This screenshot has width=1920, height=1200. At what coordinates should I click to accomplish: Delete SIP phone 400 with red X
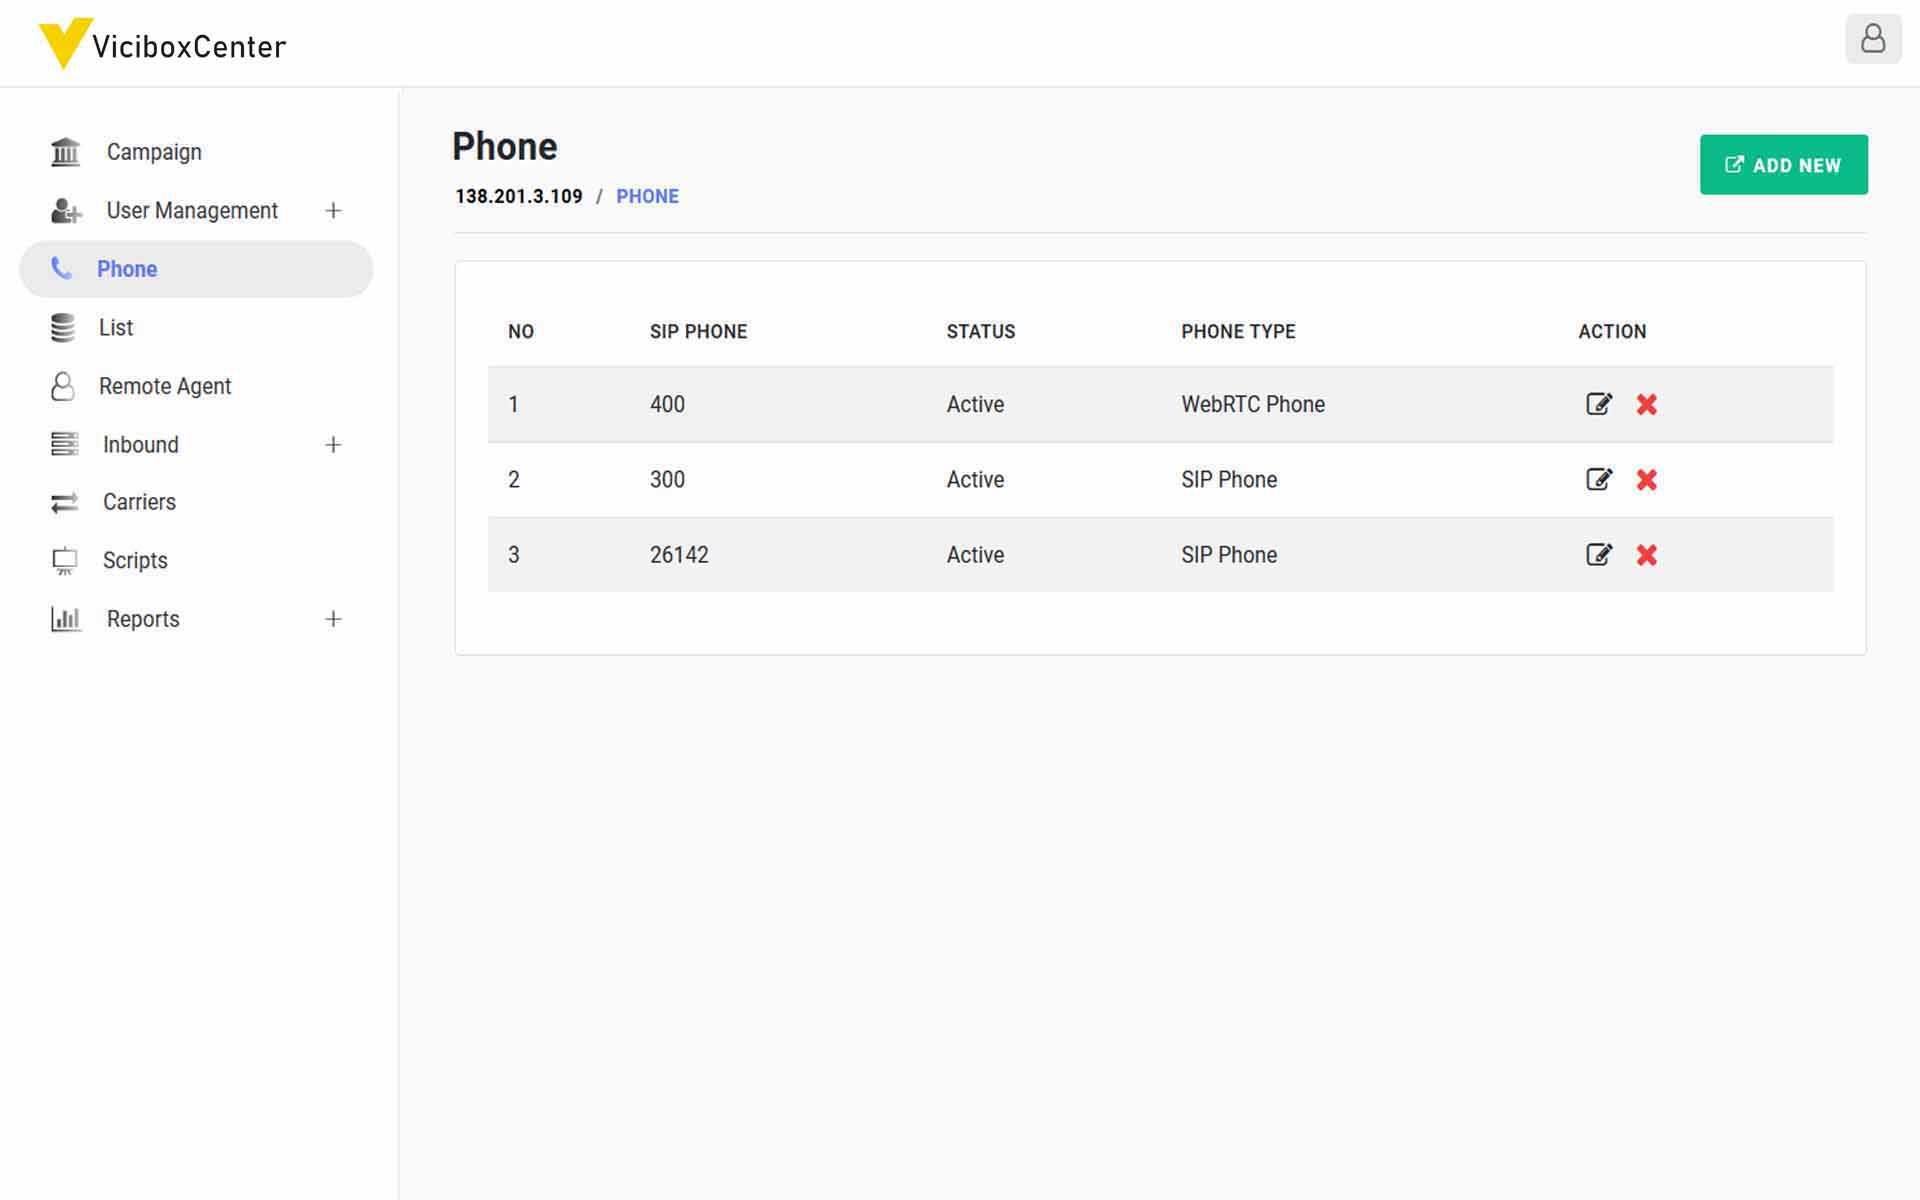point(1646,404)
